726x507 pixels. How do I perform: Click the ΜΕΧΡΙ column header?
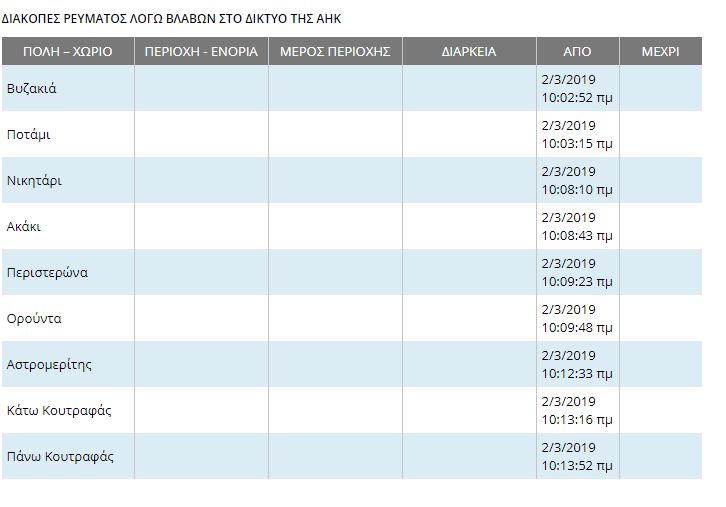tap(661, 51)
